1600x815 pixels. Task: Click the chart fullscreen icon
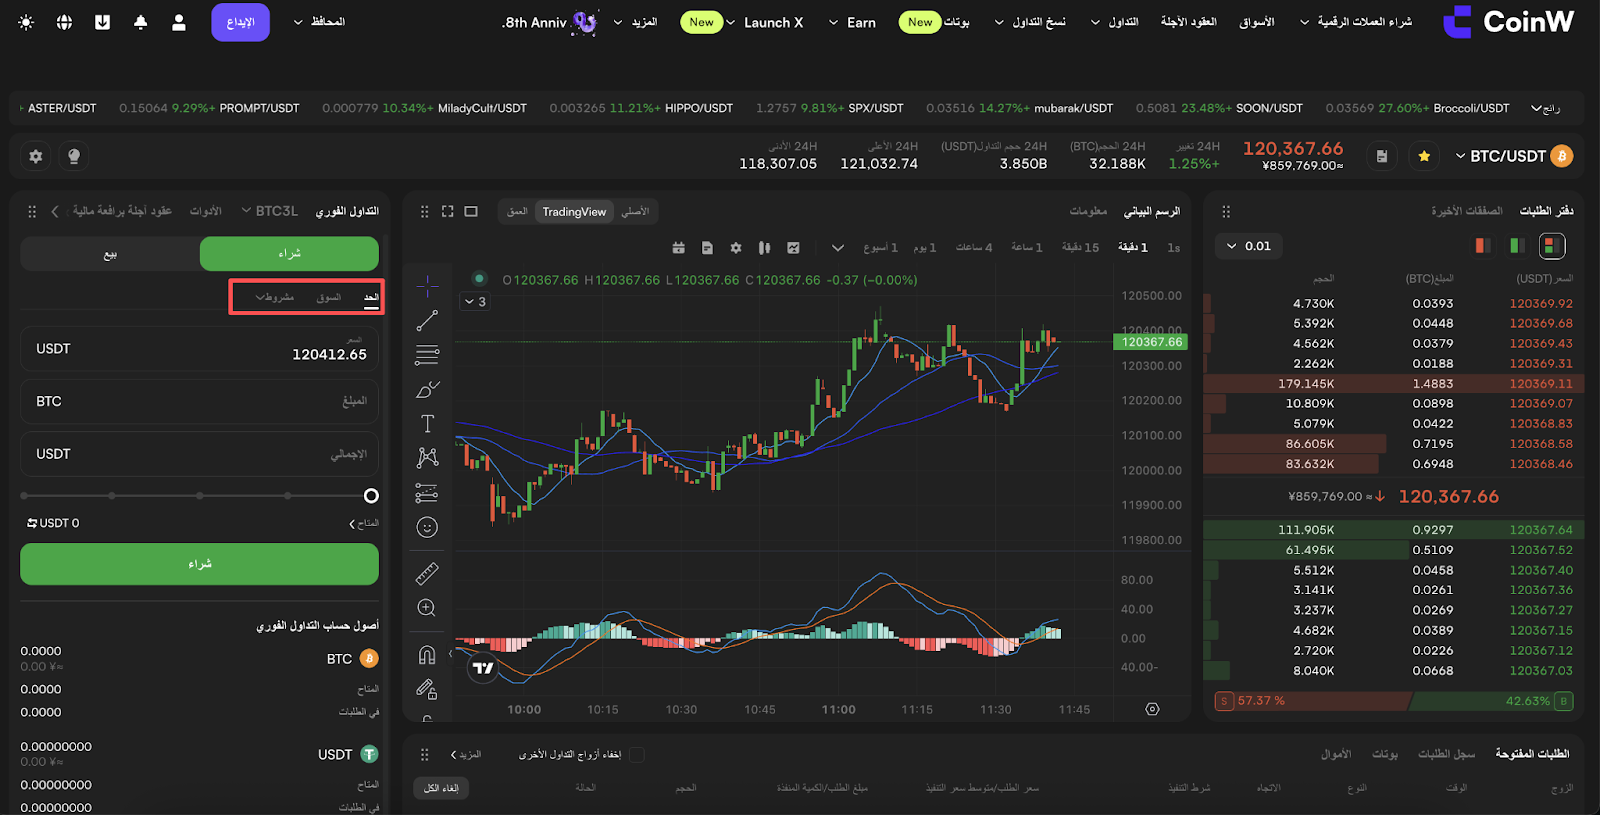[447, 212]
